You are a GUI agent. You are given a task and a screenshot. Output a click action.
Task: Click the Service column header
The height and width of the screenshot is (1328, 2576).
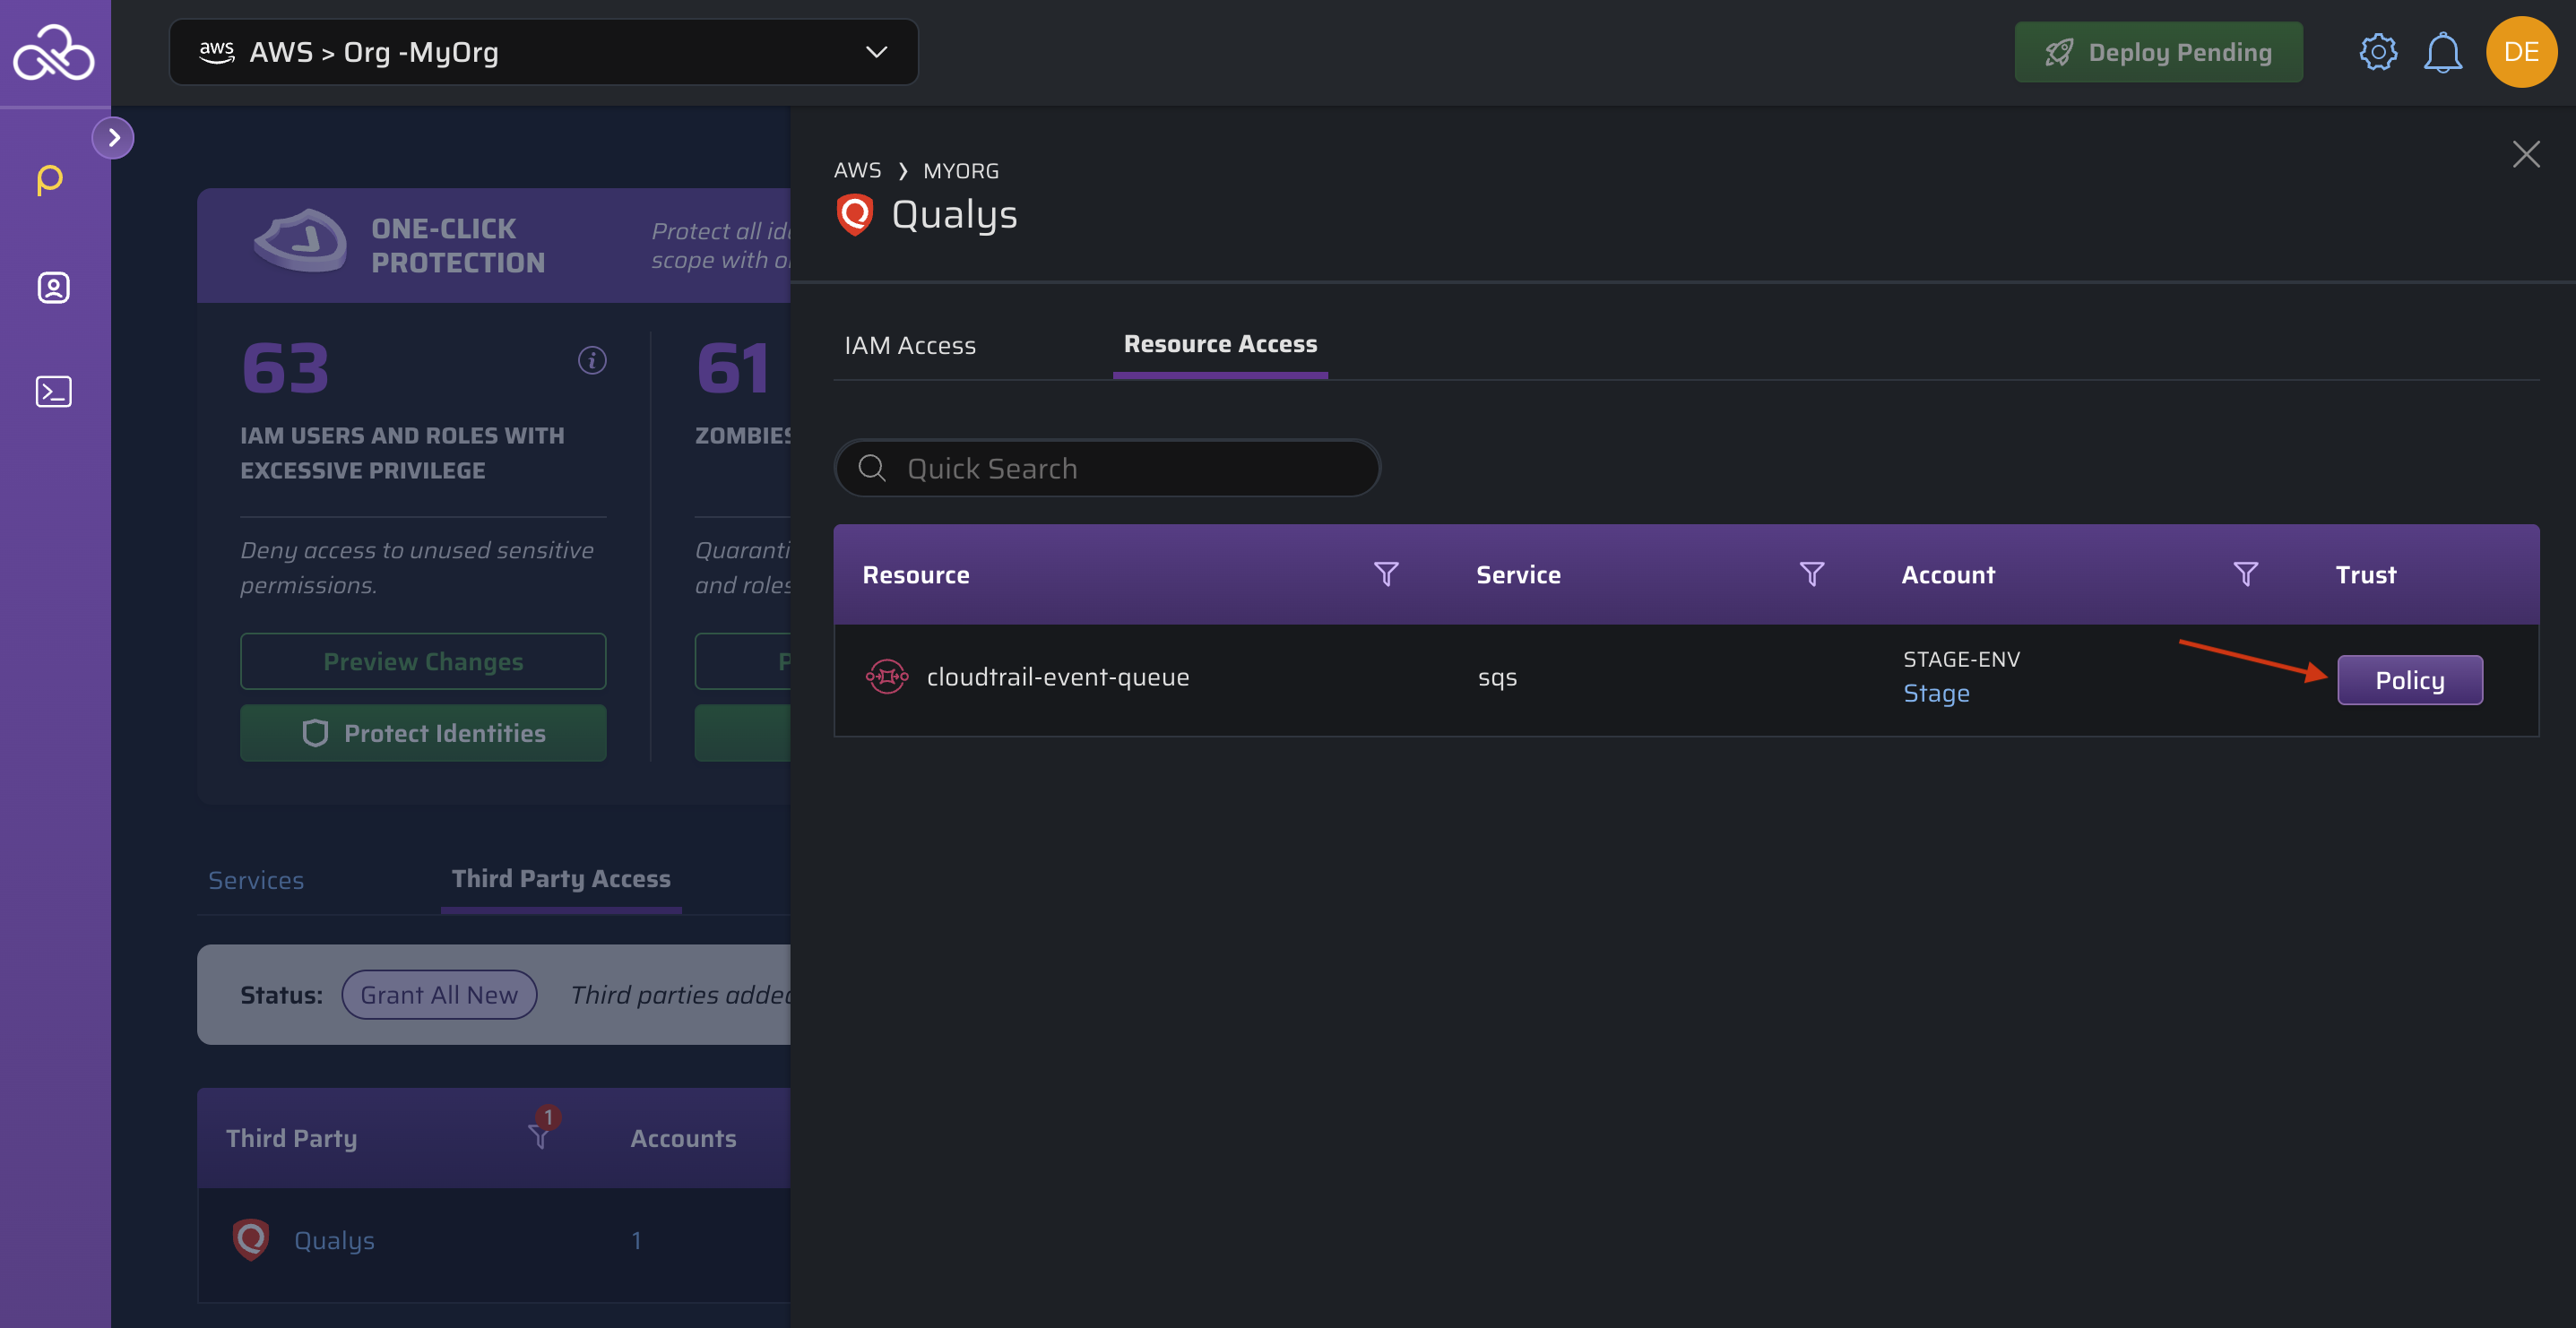tap(1518, 575)
